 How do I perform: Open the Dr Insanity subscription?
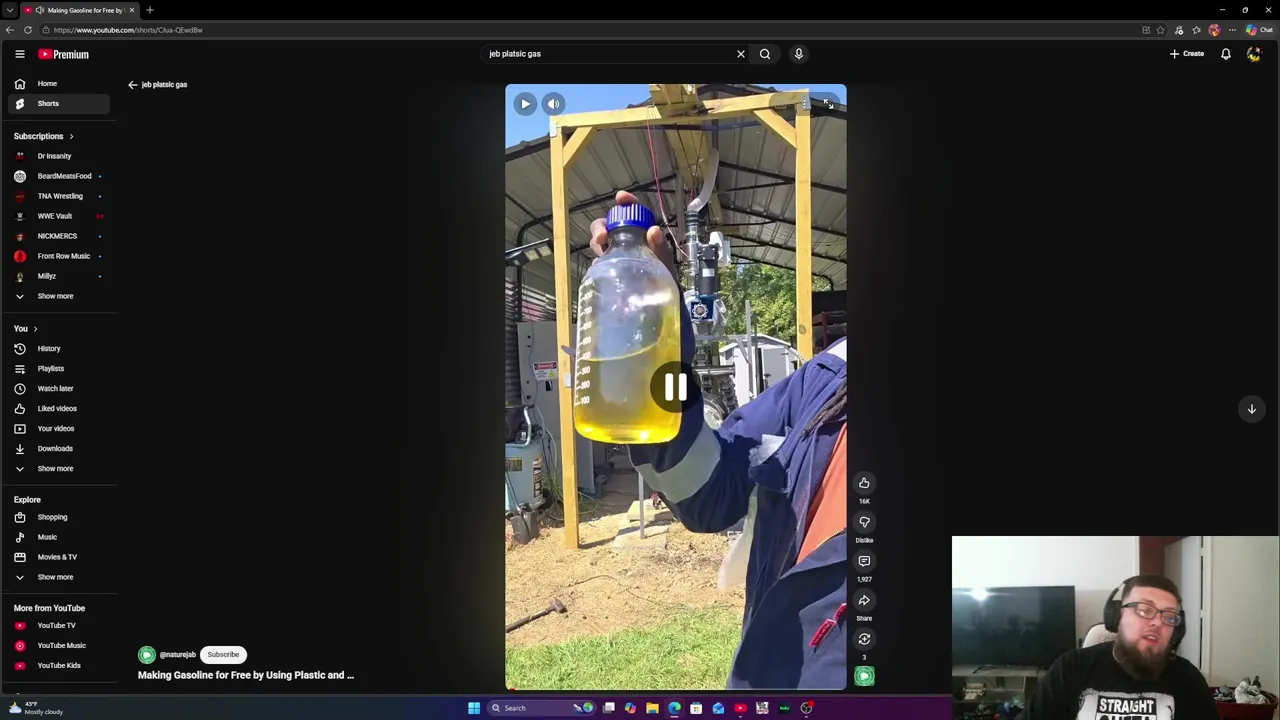pyautogui.click(x=60, y=156)
